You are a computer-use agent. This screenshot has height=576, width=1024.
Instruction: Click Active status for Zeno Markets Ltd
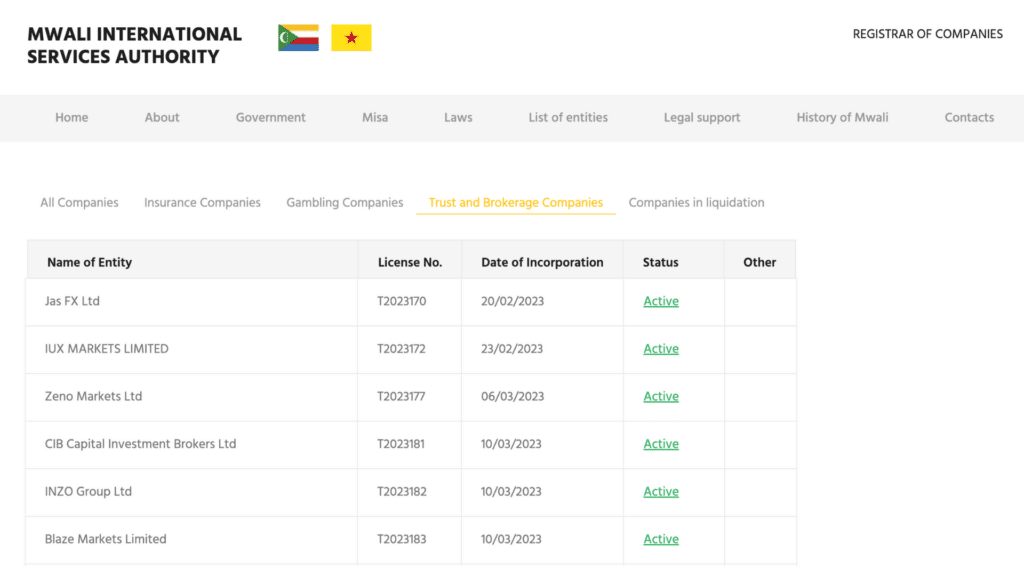(x=661, y=396)
